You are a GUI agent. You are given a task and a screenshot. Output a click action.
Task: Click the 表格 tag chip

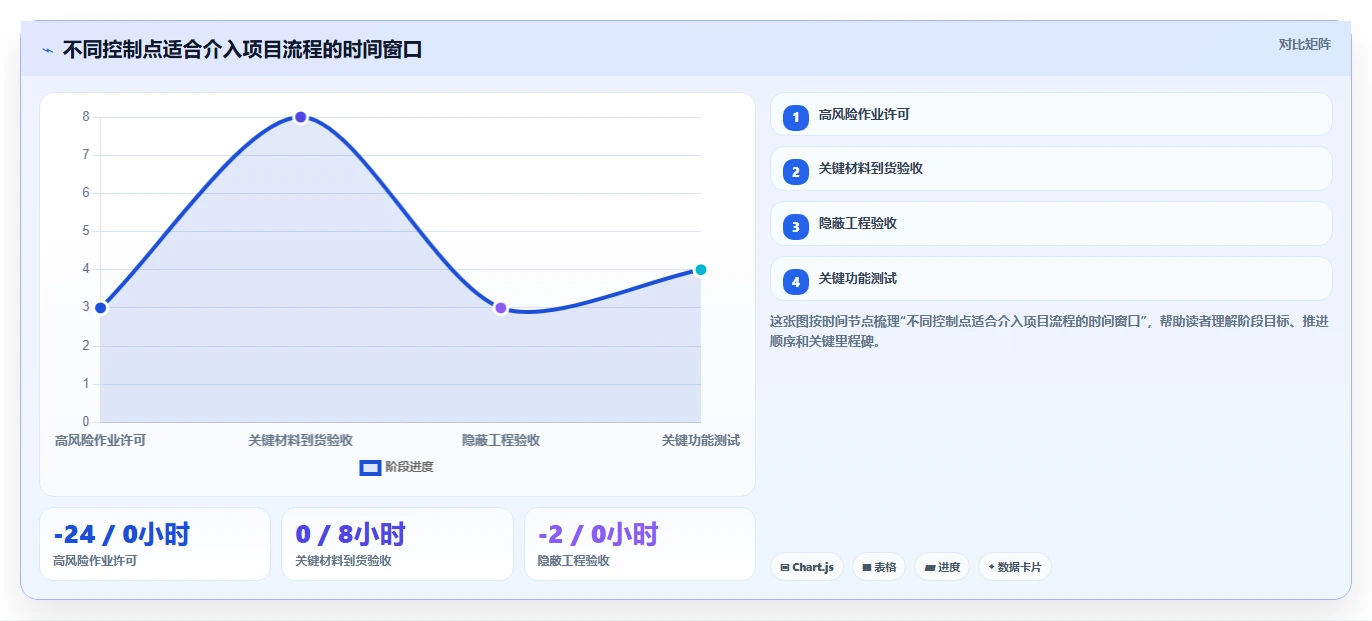tap(879, 567)
